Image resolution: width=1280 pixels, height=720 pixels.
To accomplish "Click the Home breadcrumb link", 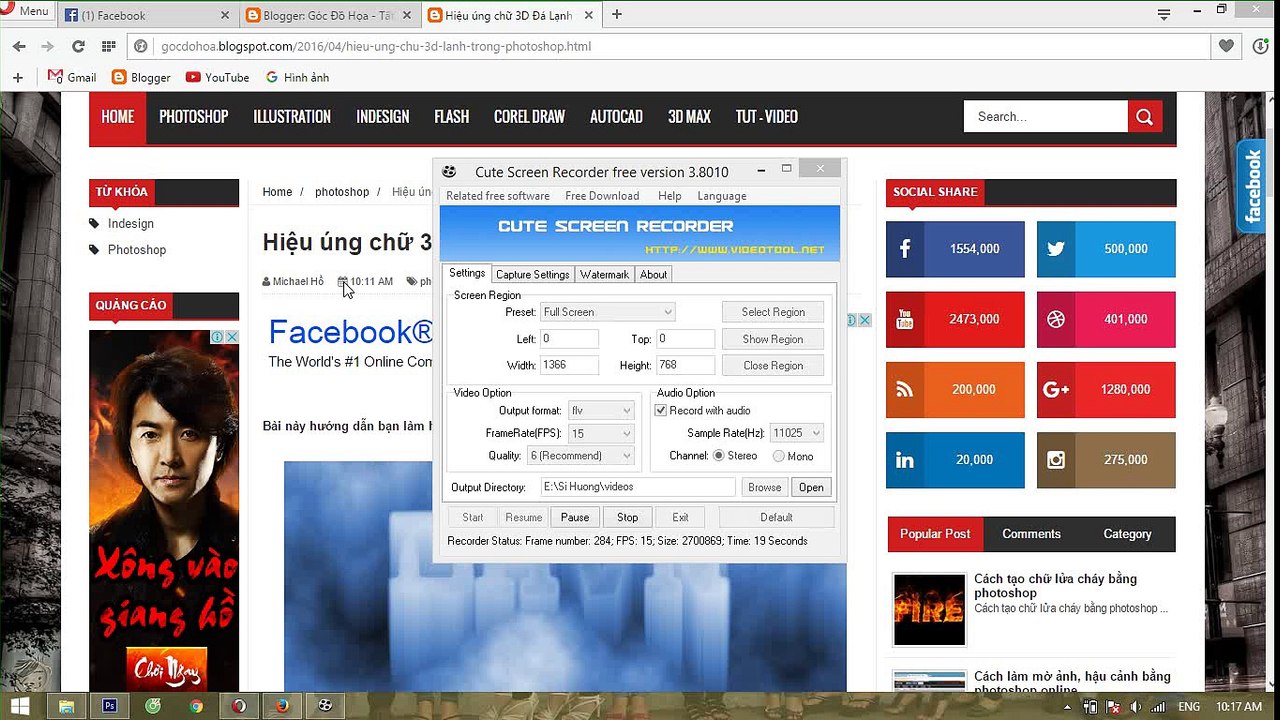I will (x=277, y=192).
